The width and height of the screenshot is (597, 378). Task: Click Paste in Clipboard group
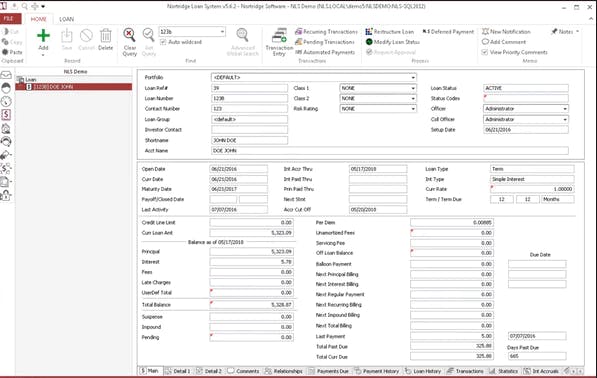click(x=12, y=52)
